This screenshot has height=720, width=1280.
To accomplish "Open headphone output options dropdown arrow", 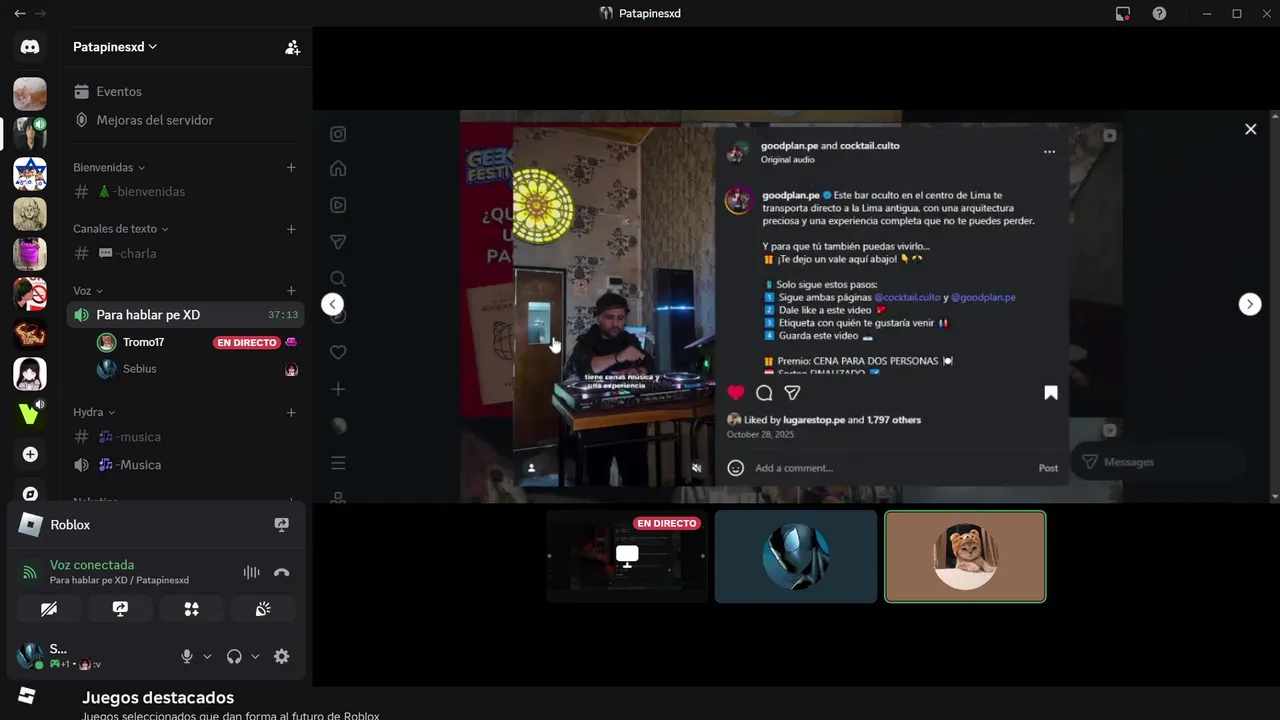I will pos(255,657).
